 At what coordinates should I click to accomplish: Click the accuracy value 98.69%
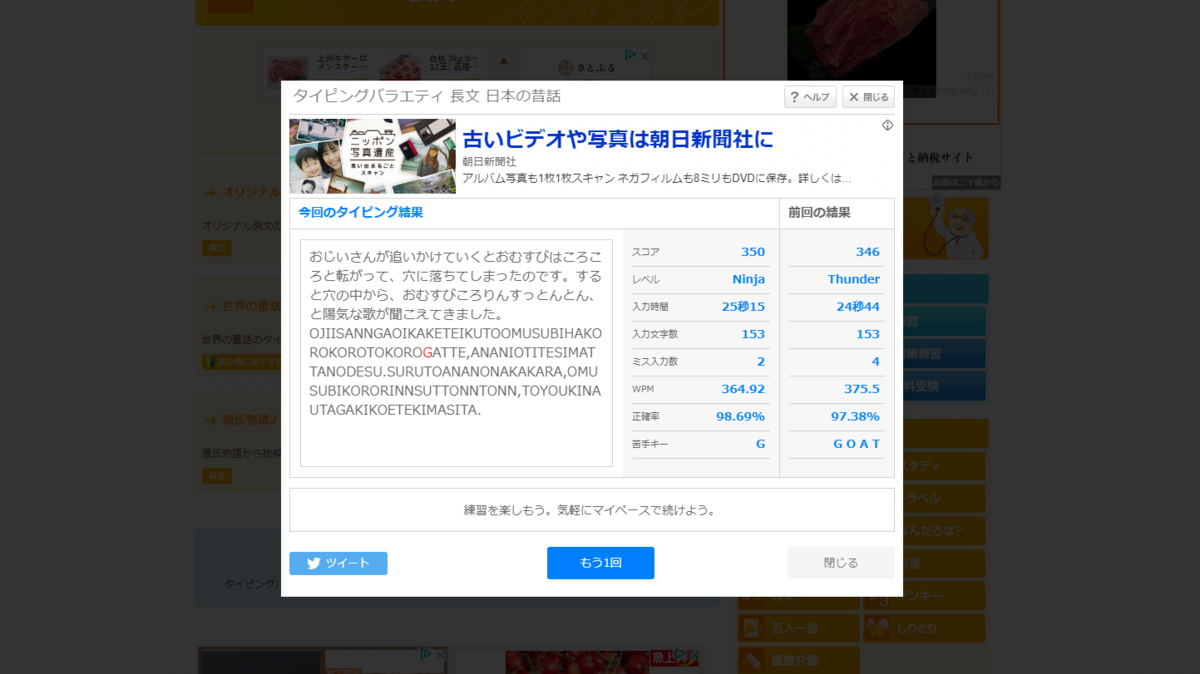click(740, 416)
